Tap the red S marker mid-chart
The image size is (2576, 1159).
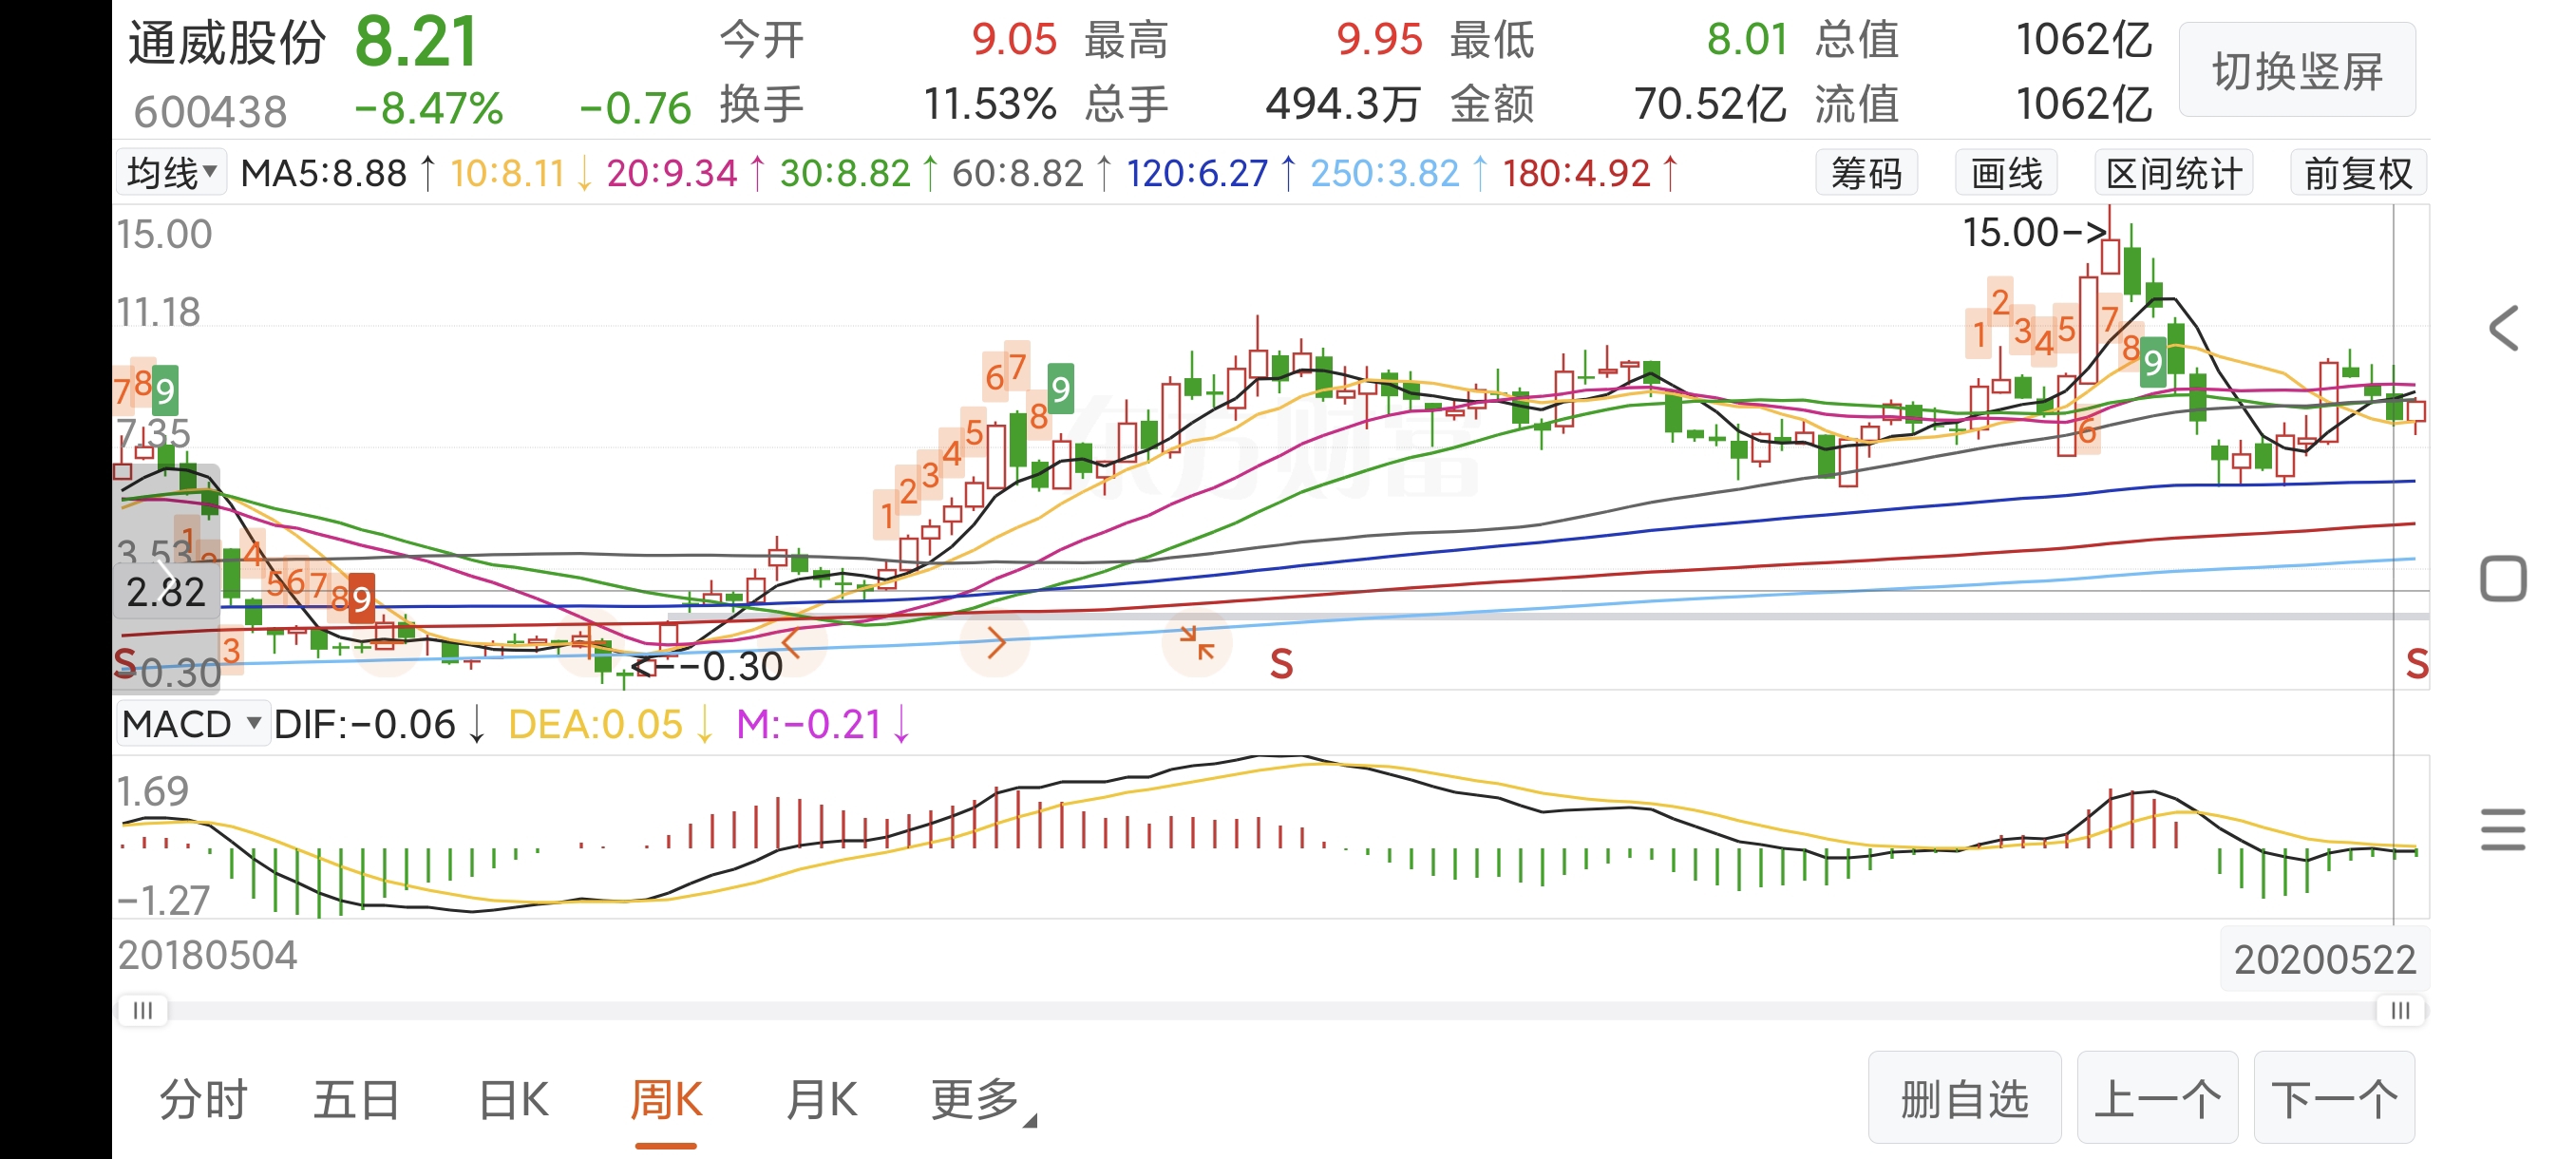coord(1281,664)
